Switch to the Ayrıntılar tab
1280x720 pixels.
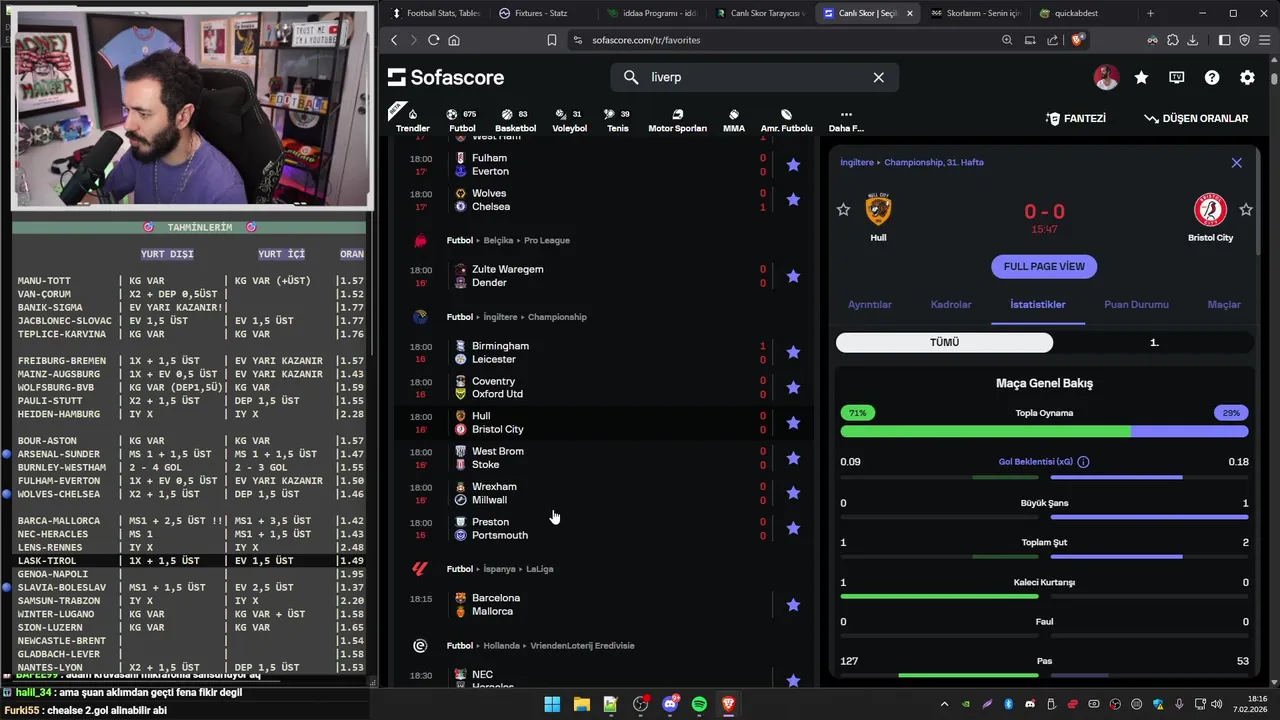pyautogui.click(x=869, y=304)
